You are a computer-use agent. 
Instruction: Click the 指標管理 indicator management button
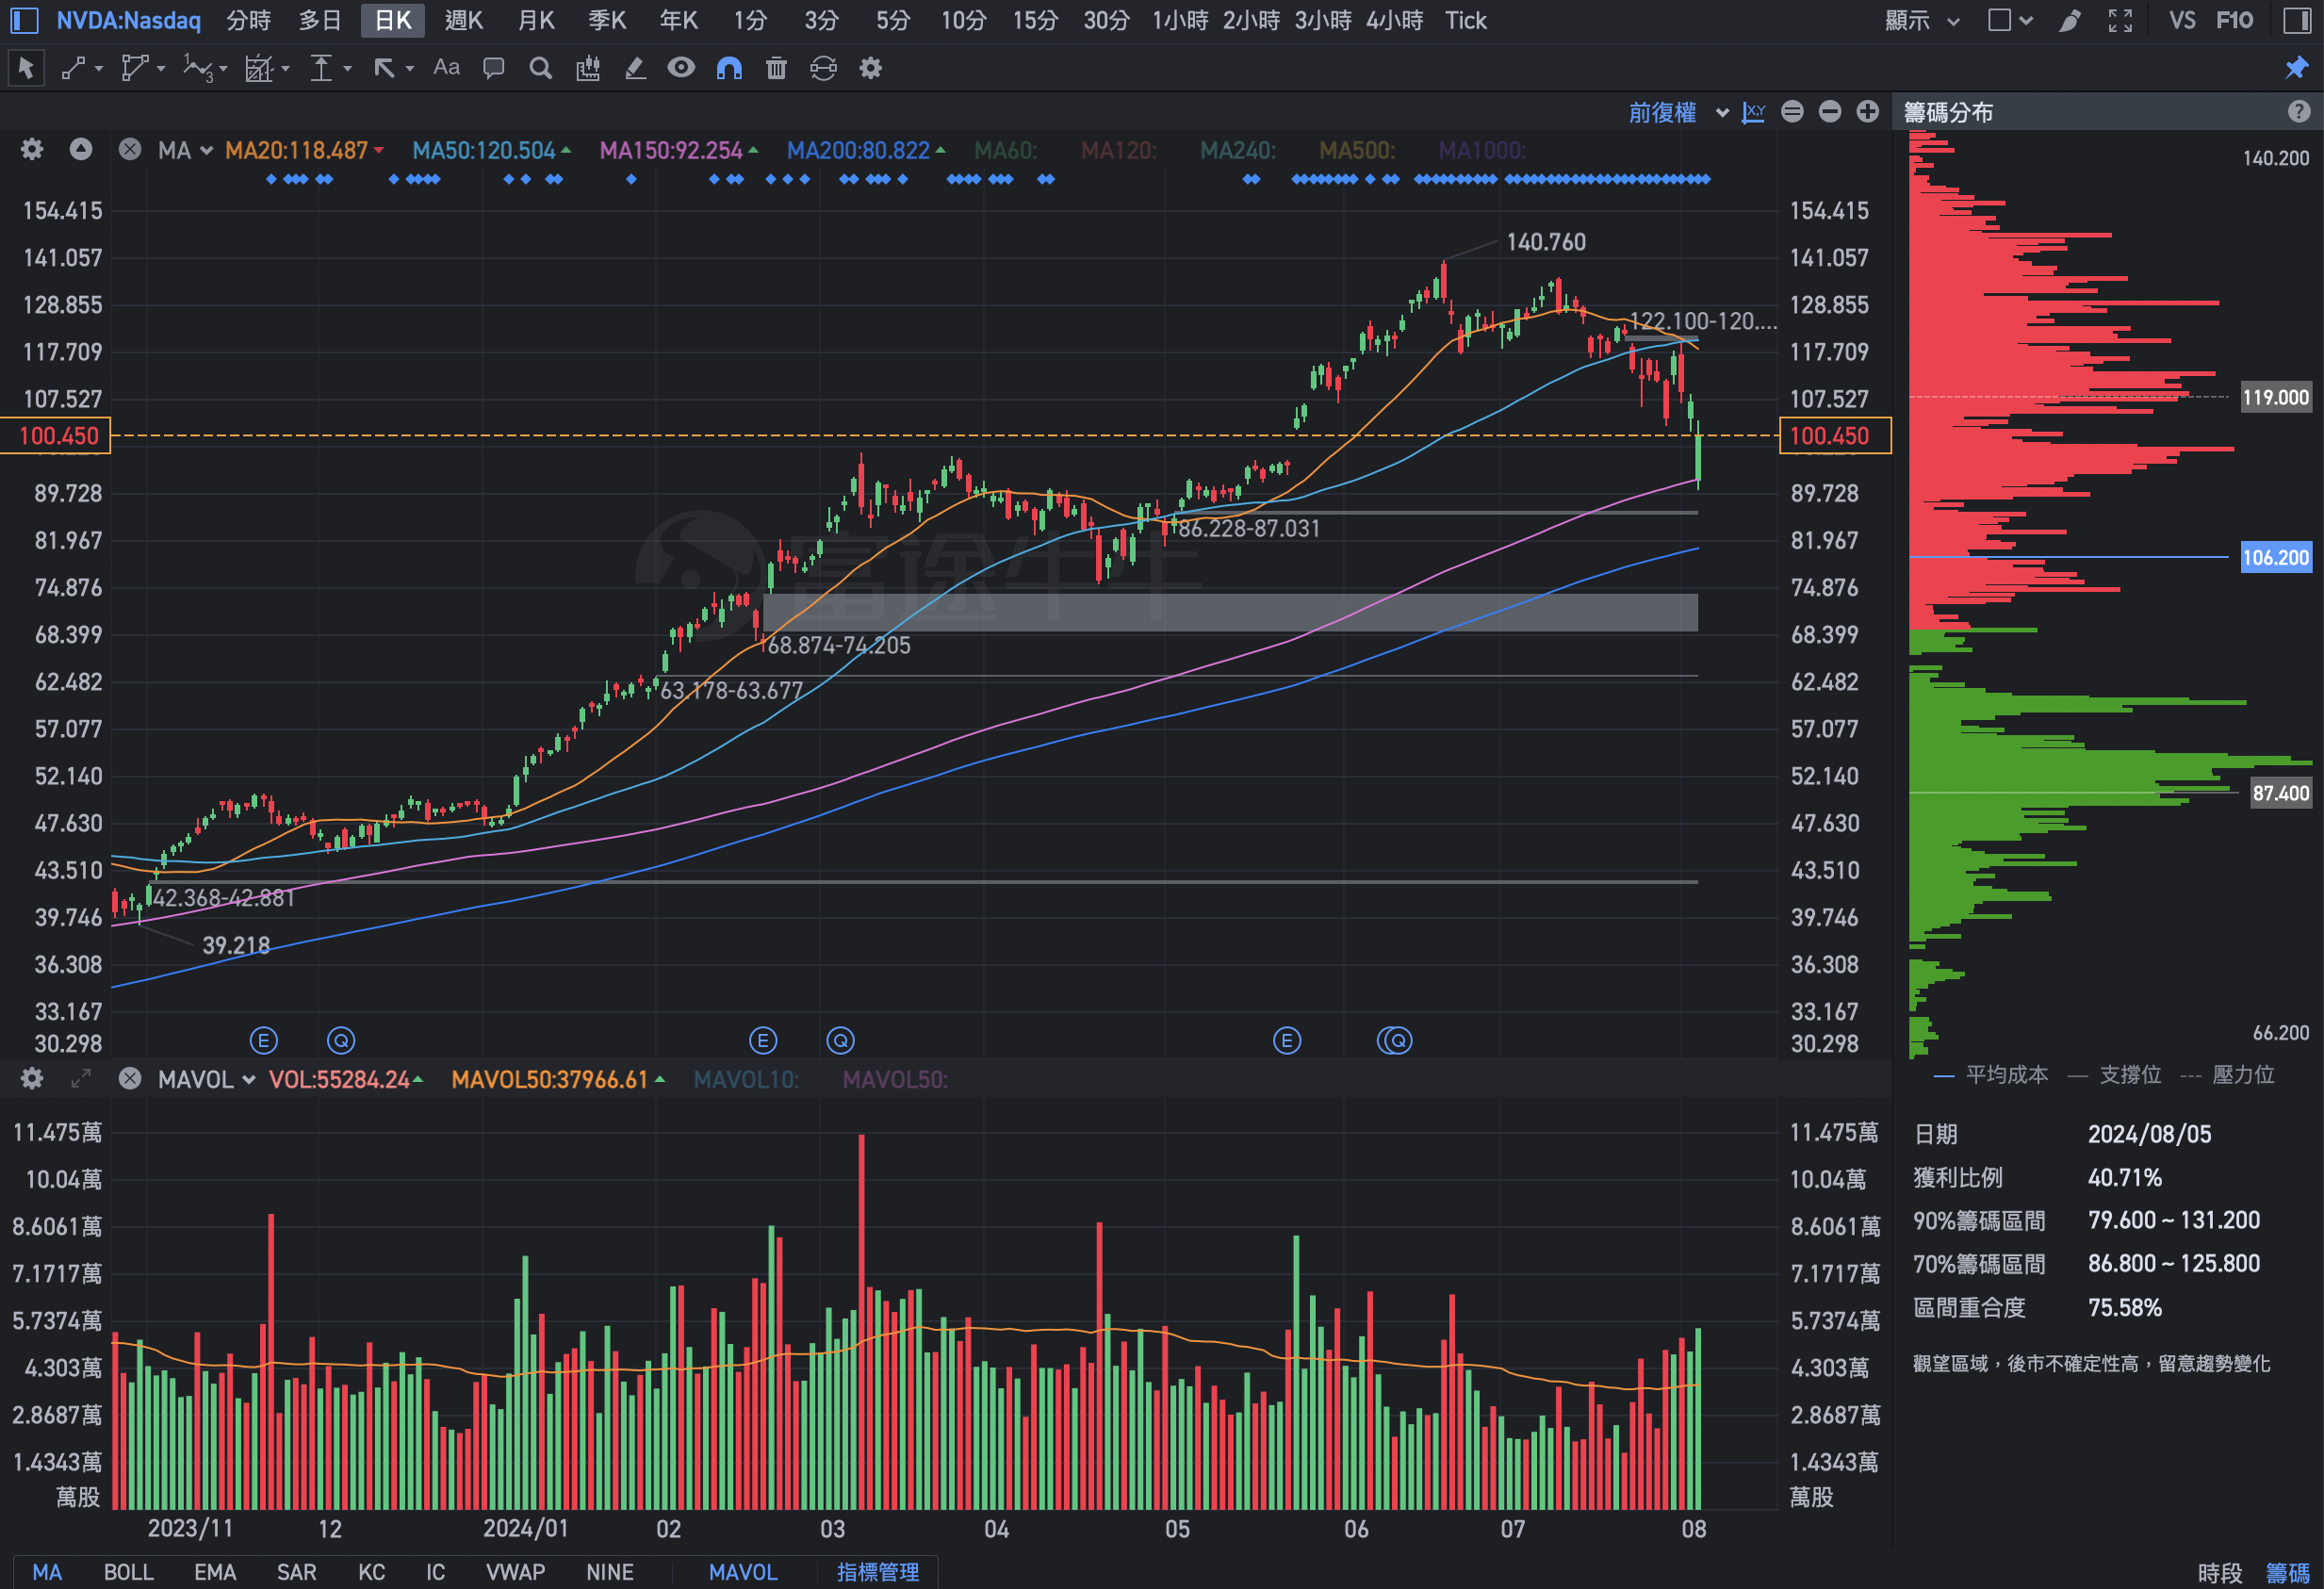pyautogui.click(x=877, y=1571)
